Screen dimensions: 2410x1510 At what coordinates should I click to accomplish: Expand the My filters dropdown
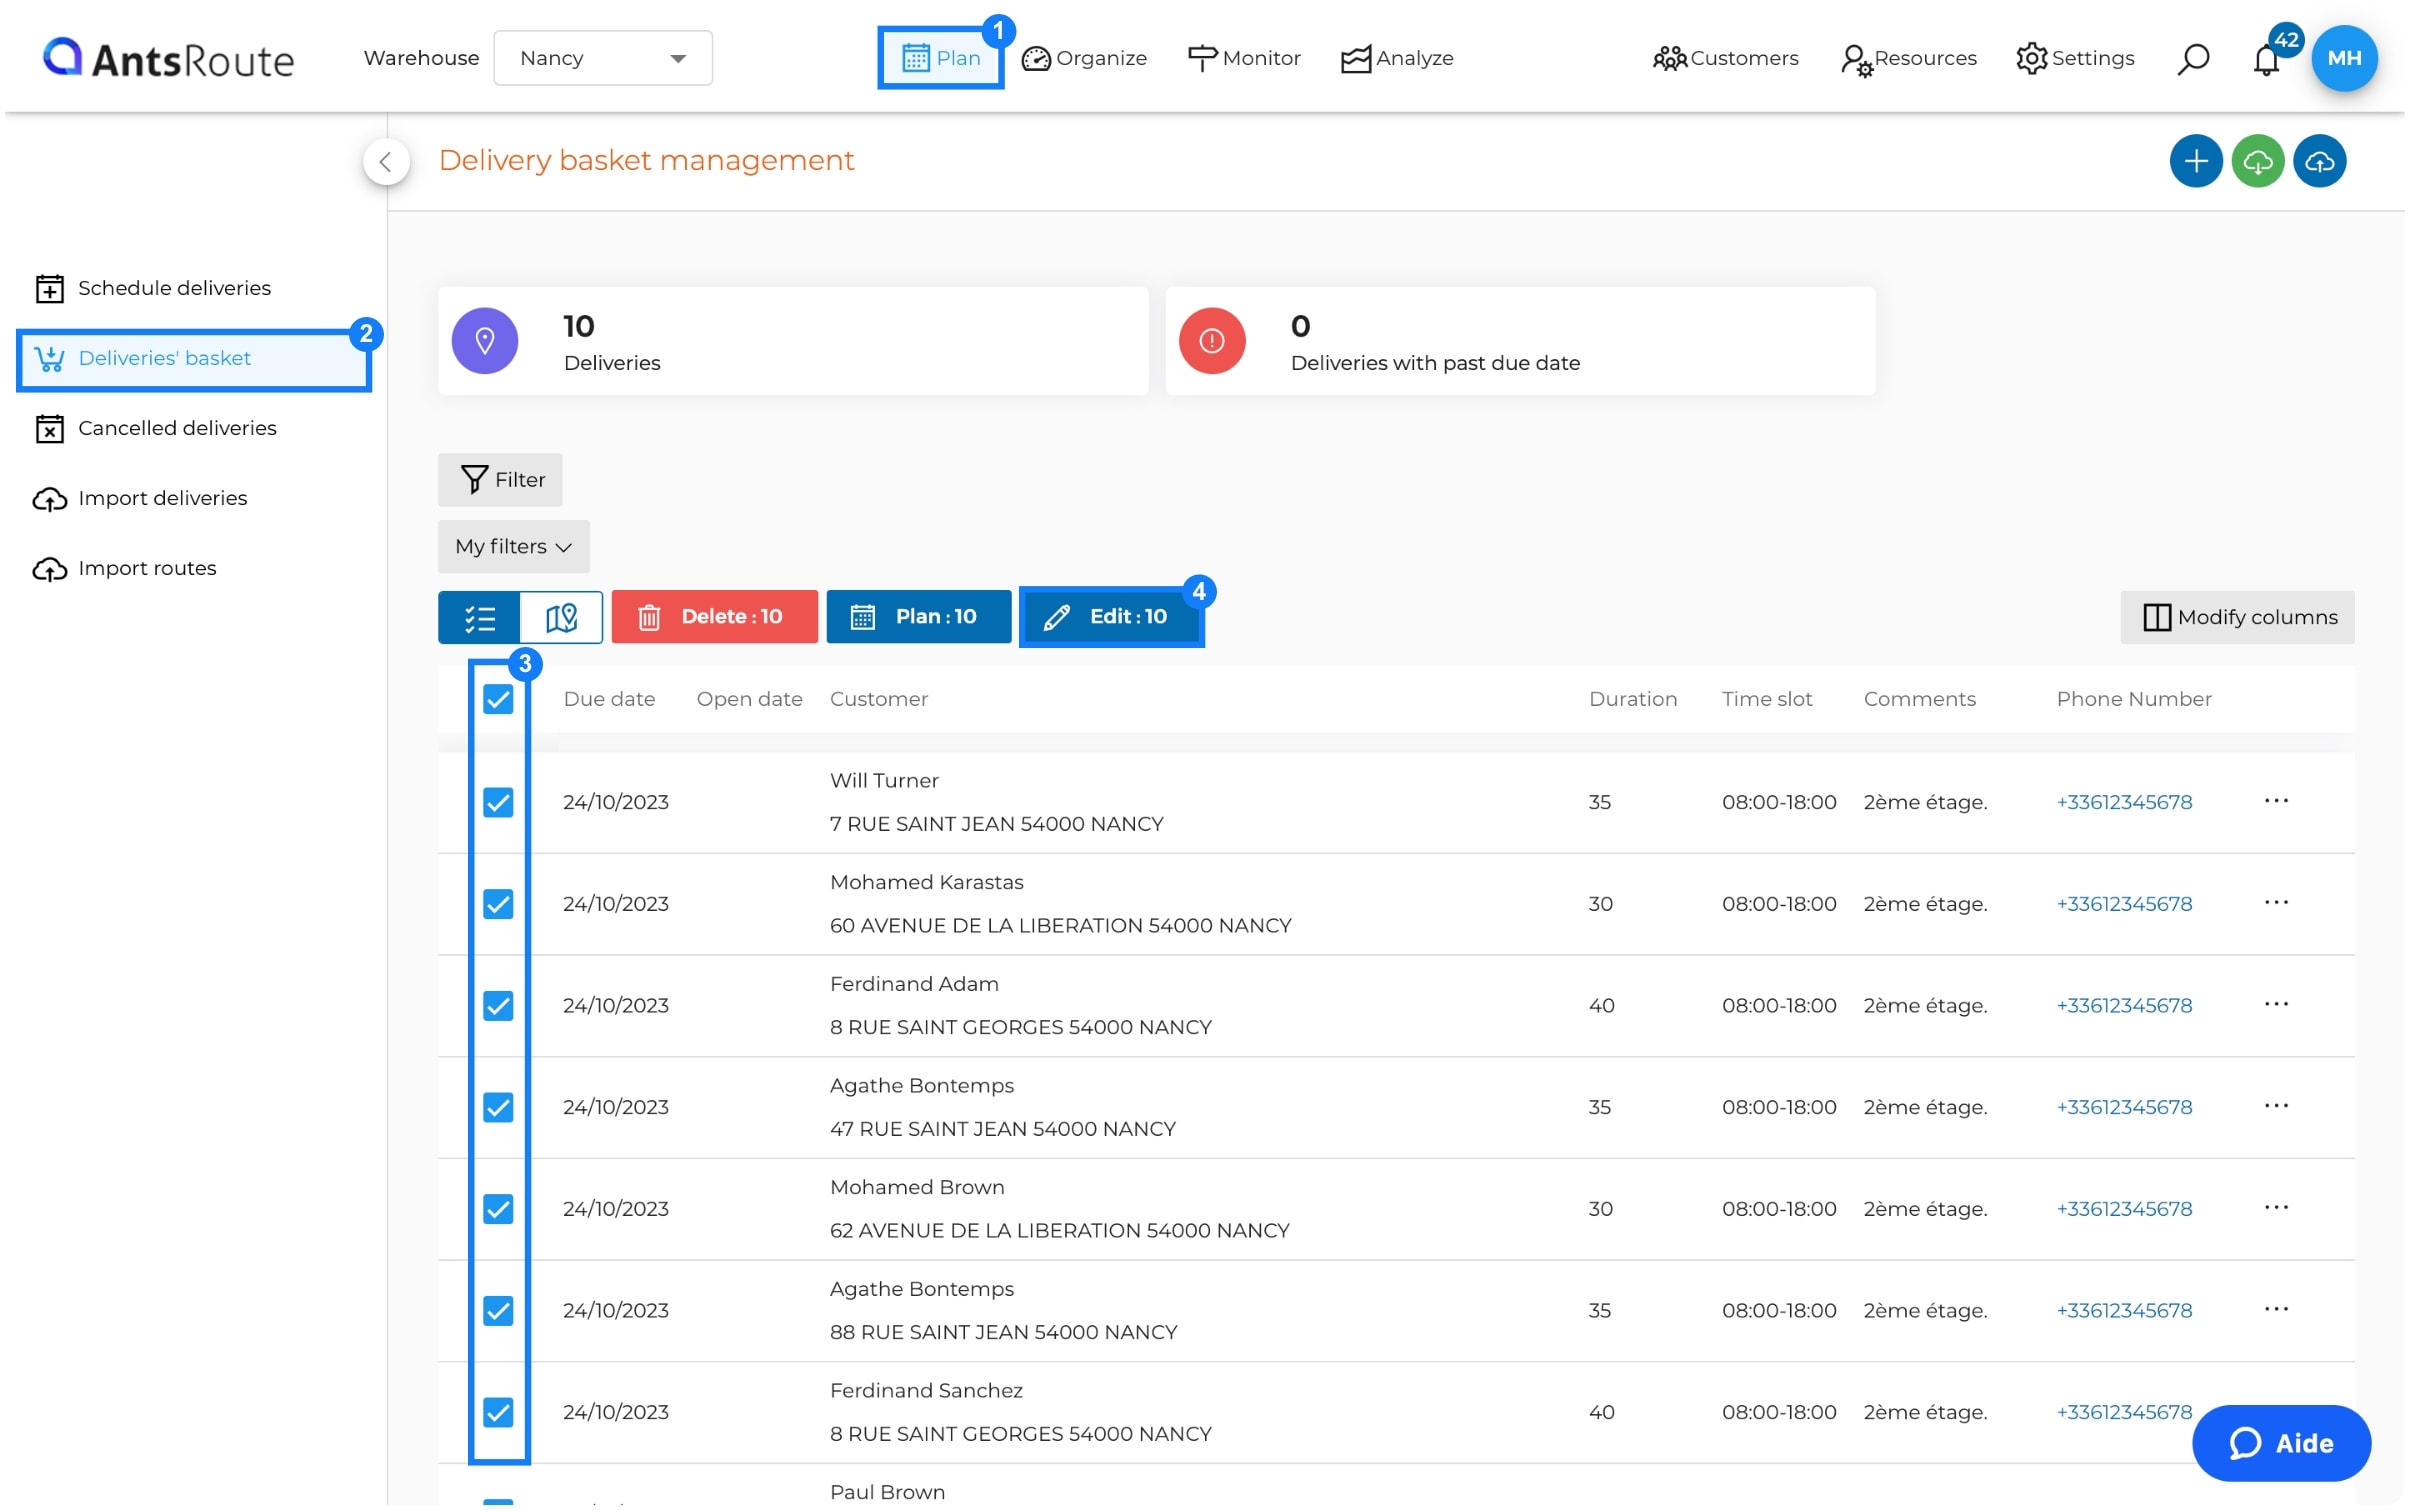click(513, 546)
